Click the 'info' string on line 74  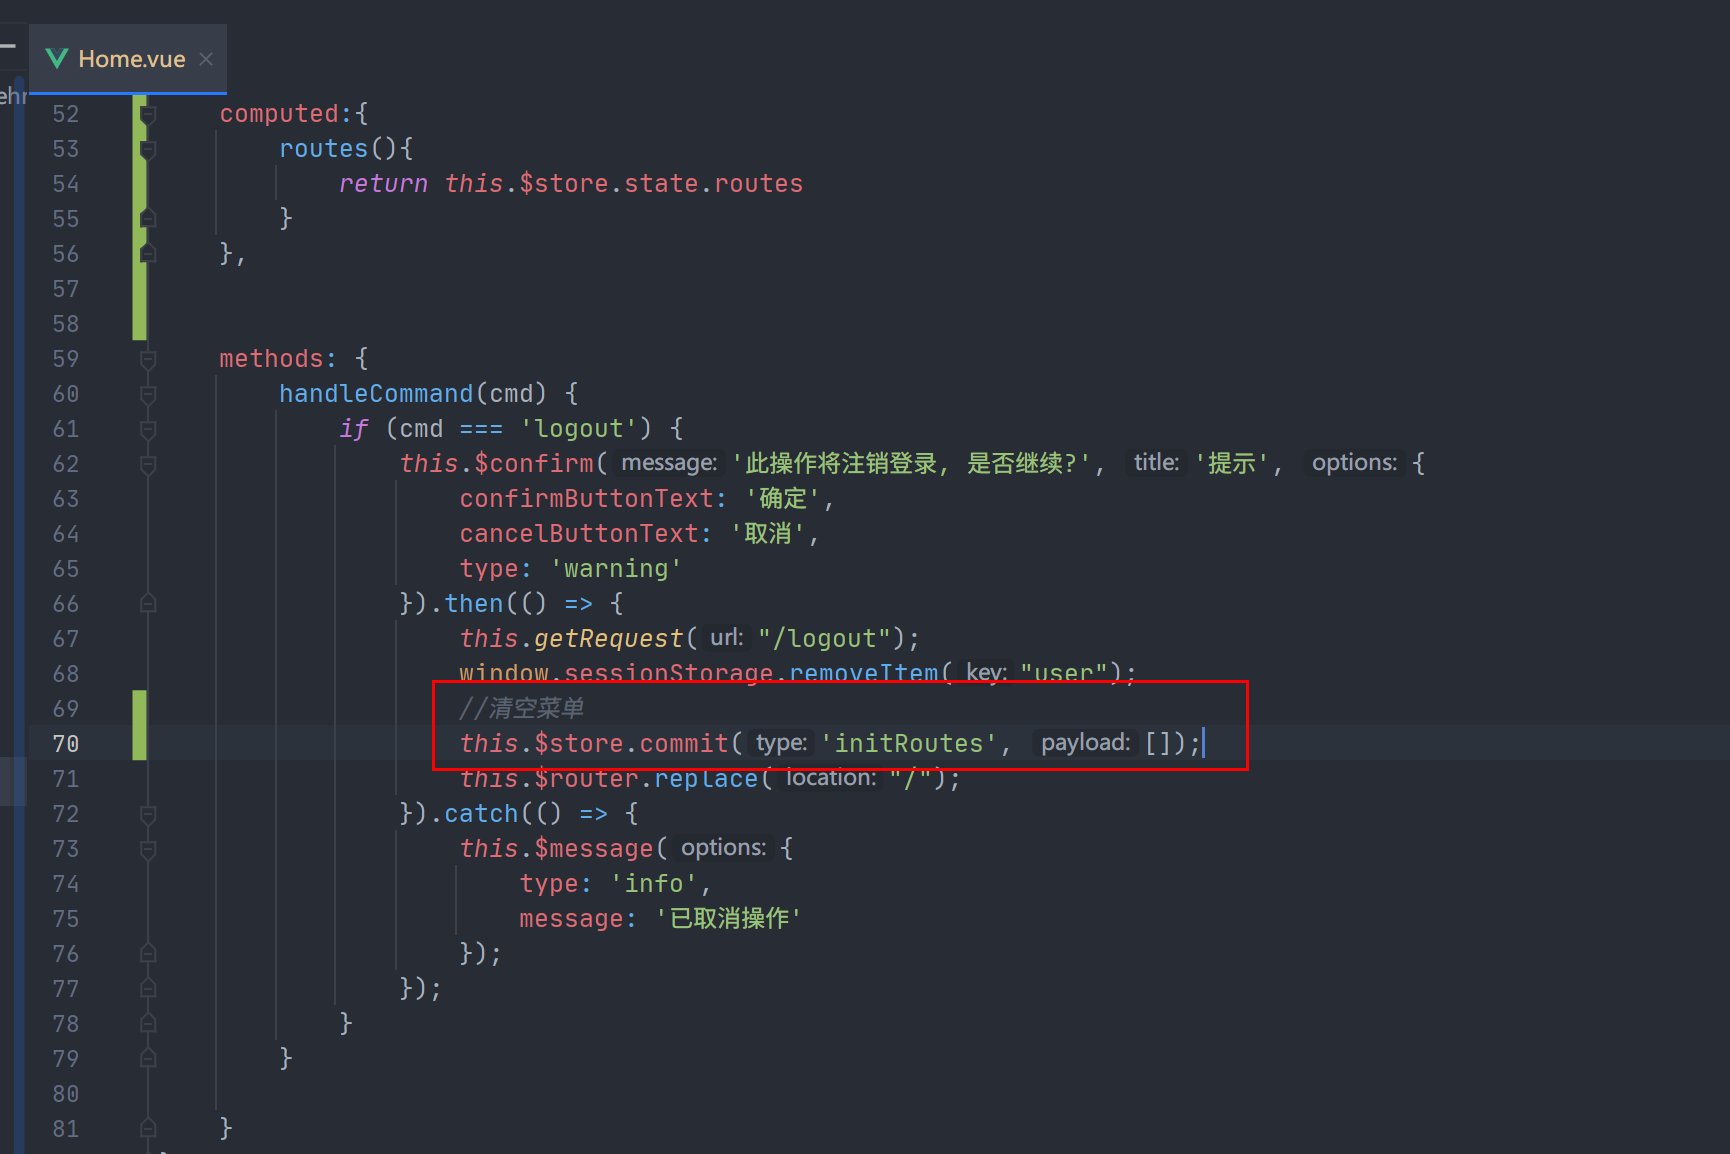pos(654,884)
